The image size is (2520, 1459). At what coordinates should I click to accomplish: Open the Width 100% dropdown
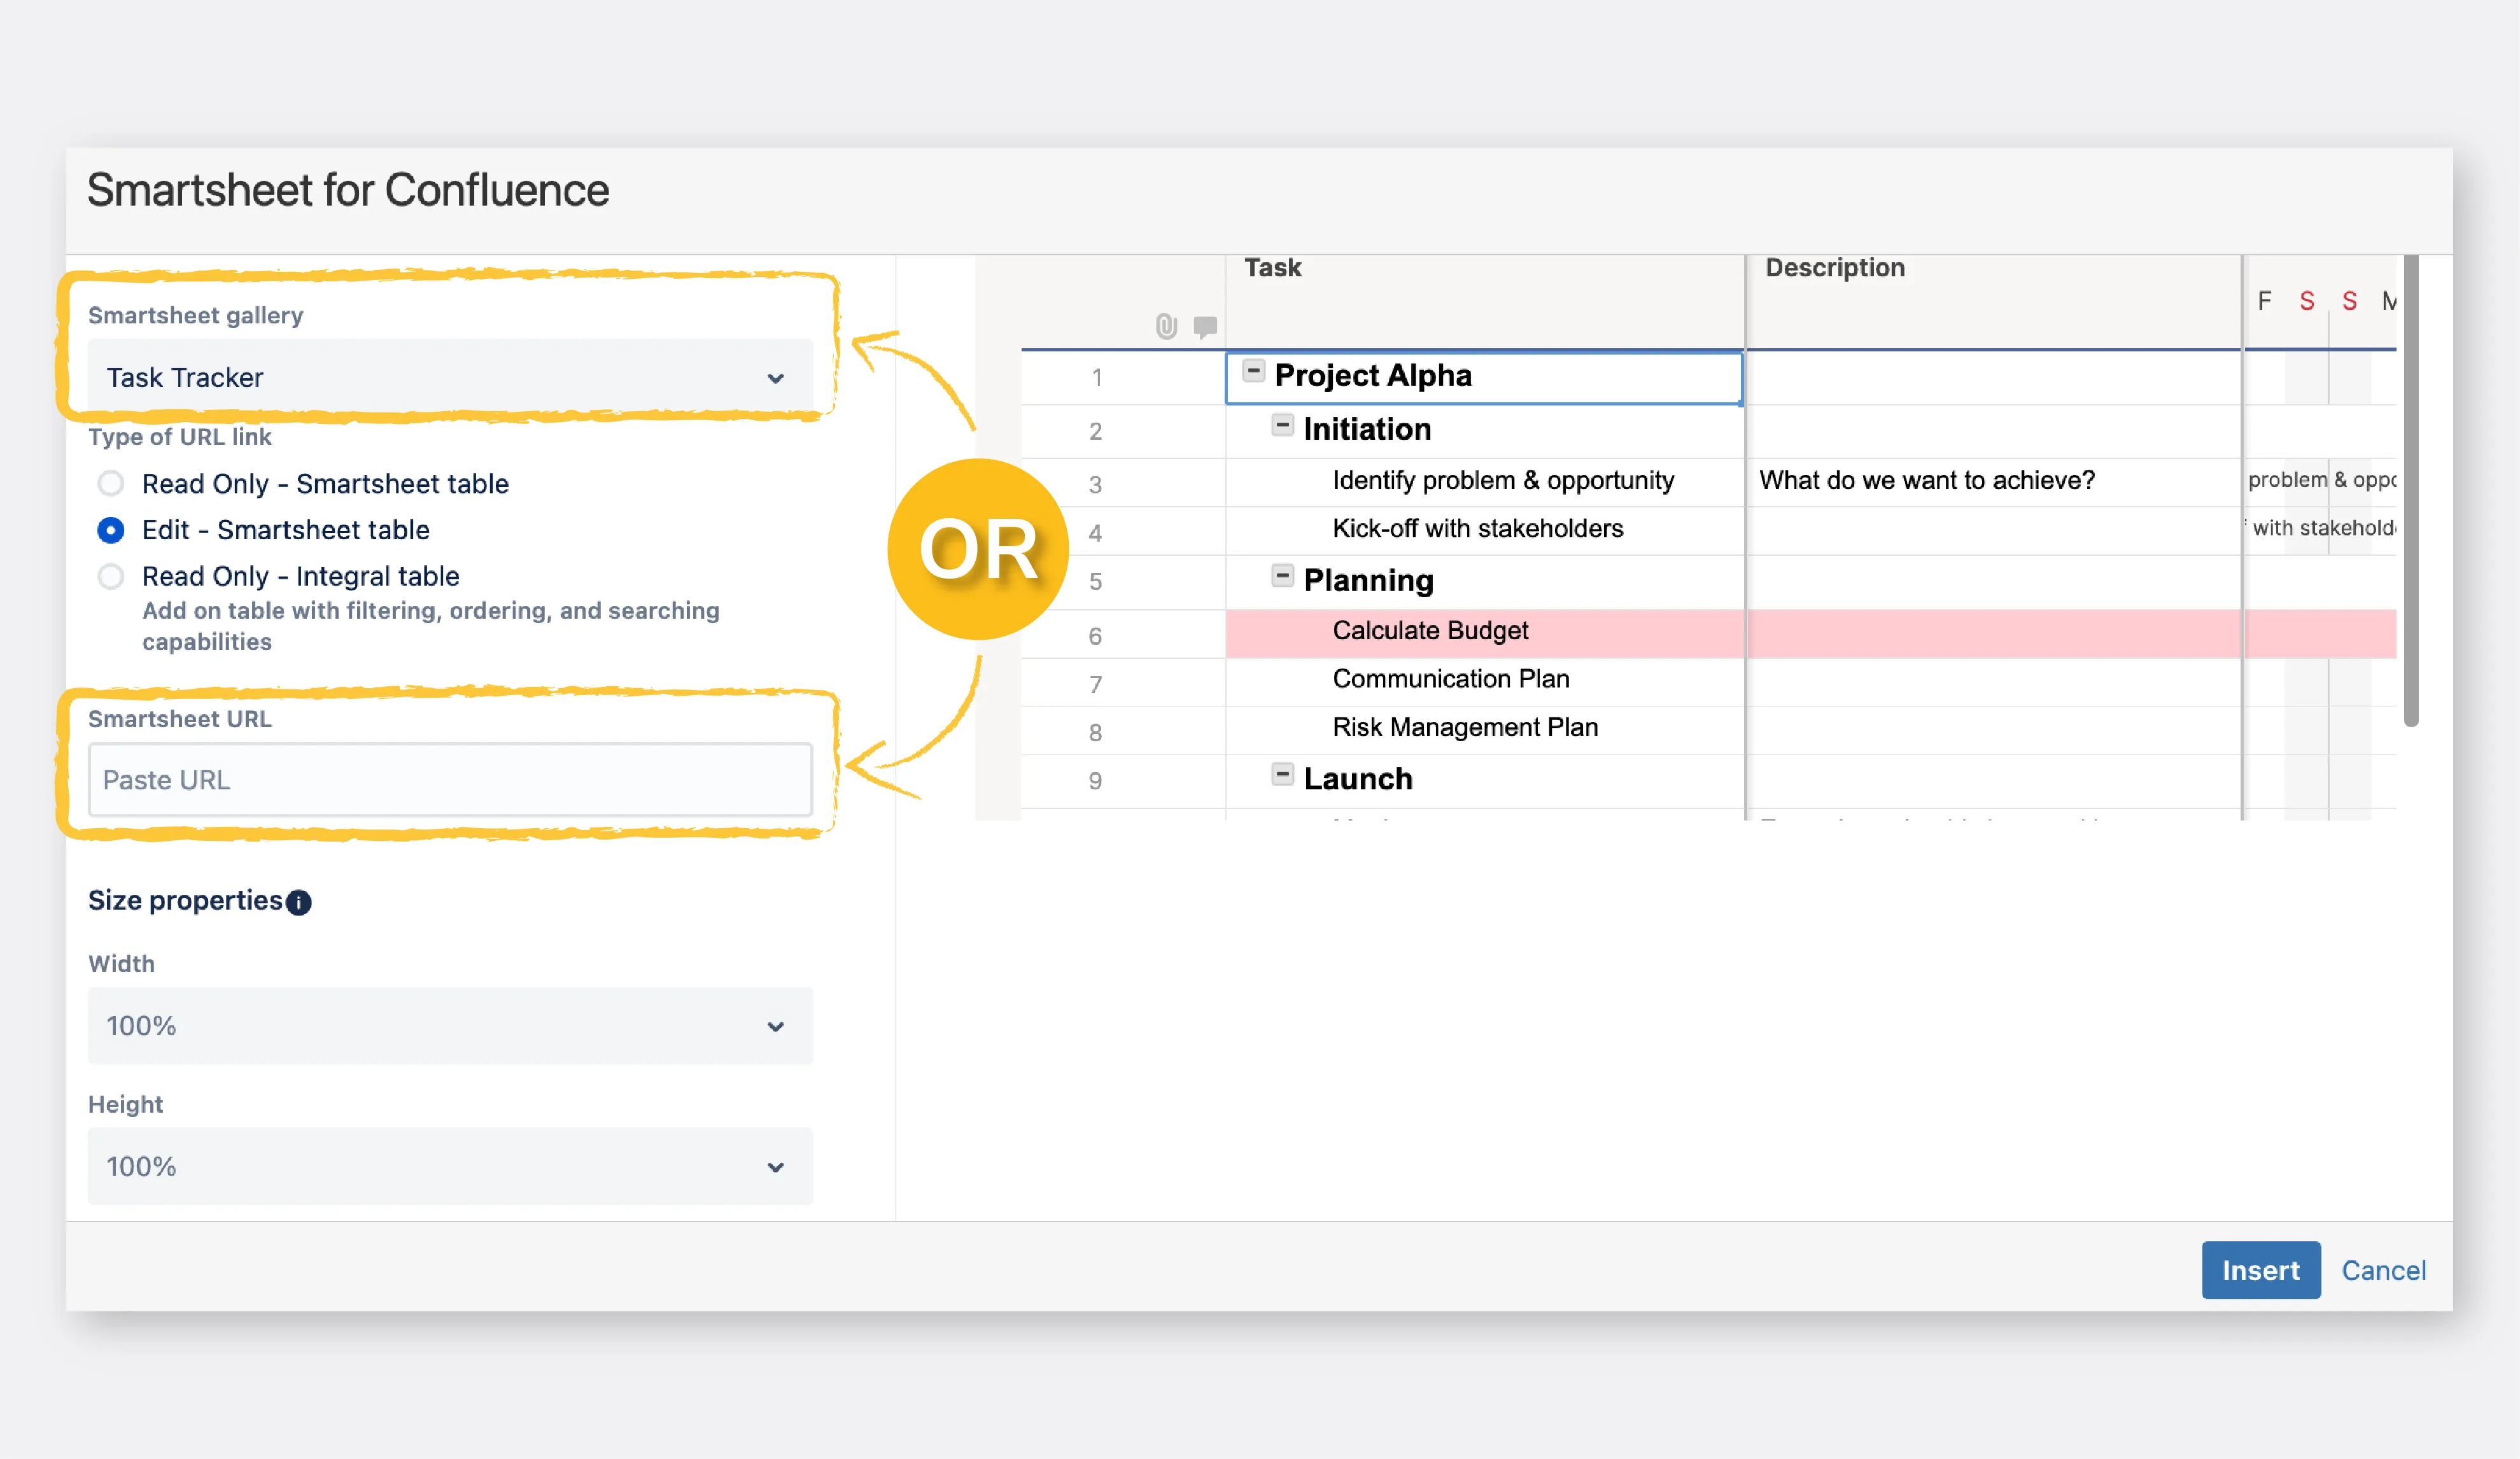[x=450, y=1026]
